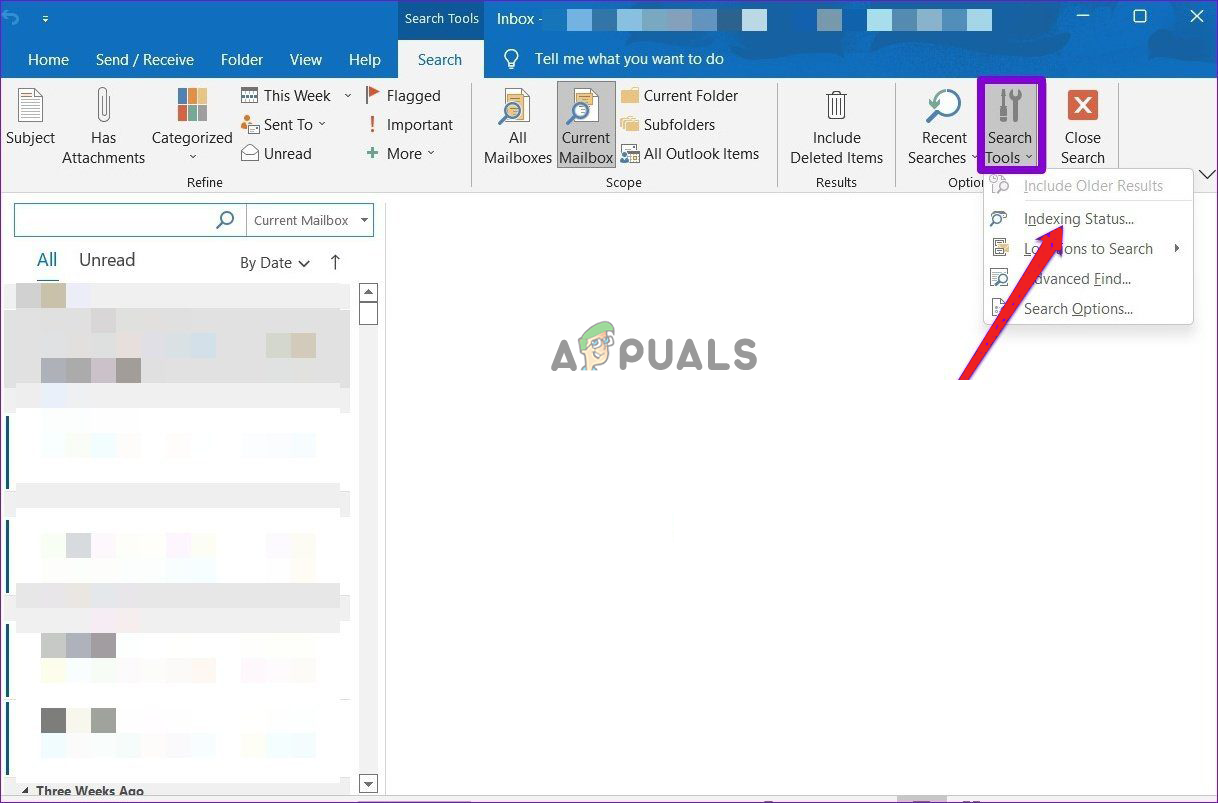Toggle the Current Mailbox scope button

click(585, 125)
